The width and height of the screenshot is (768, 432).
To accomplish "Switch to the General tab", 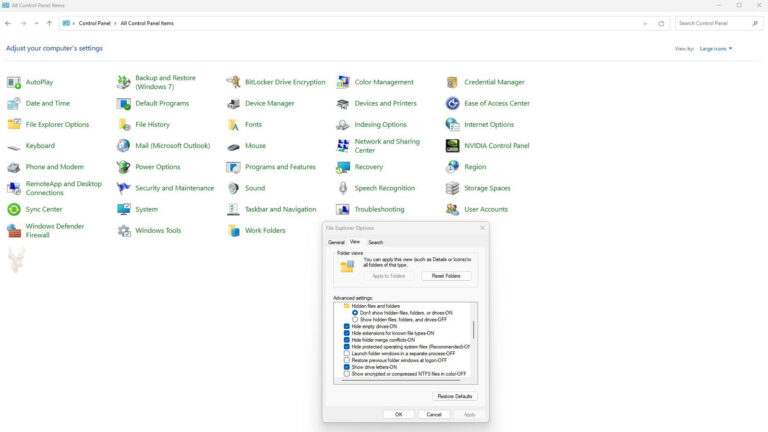I will tap(336, 242).
